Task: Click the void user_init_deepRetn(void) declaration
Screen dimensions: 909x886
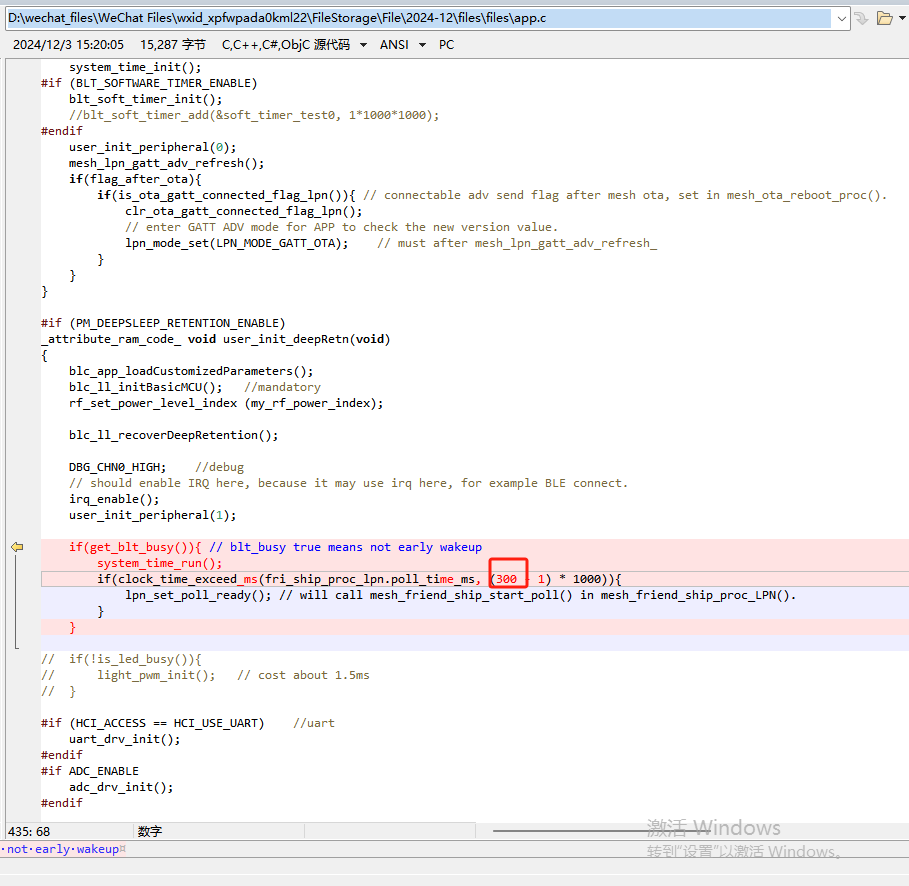Action: click(289, 339)
